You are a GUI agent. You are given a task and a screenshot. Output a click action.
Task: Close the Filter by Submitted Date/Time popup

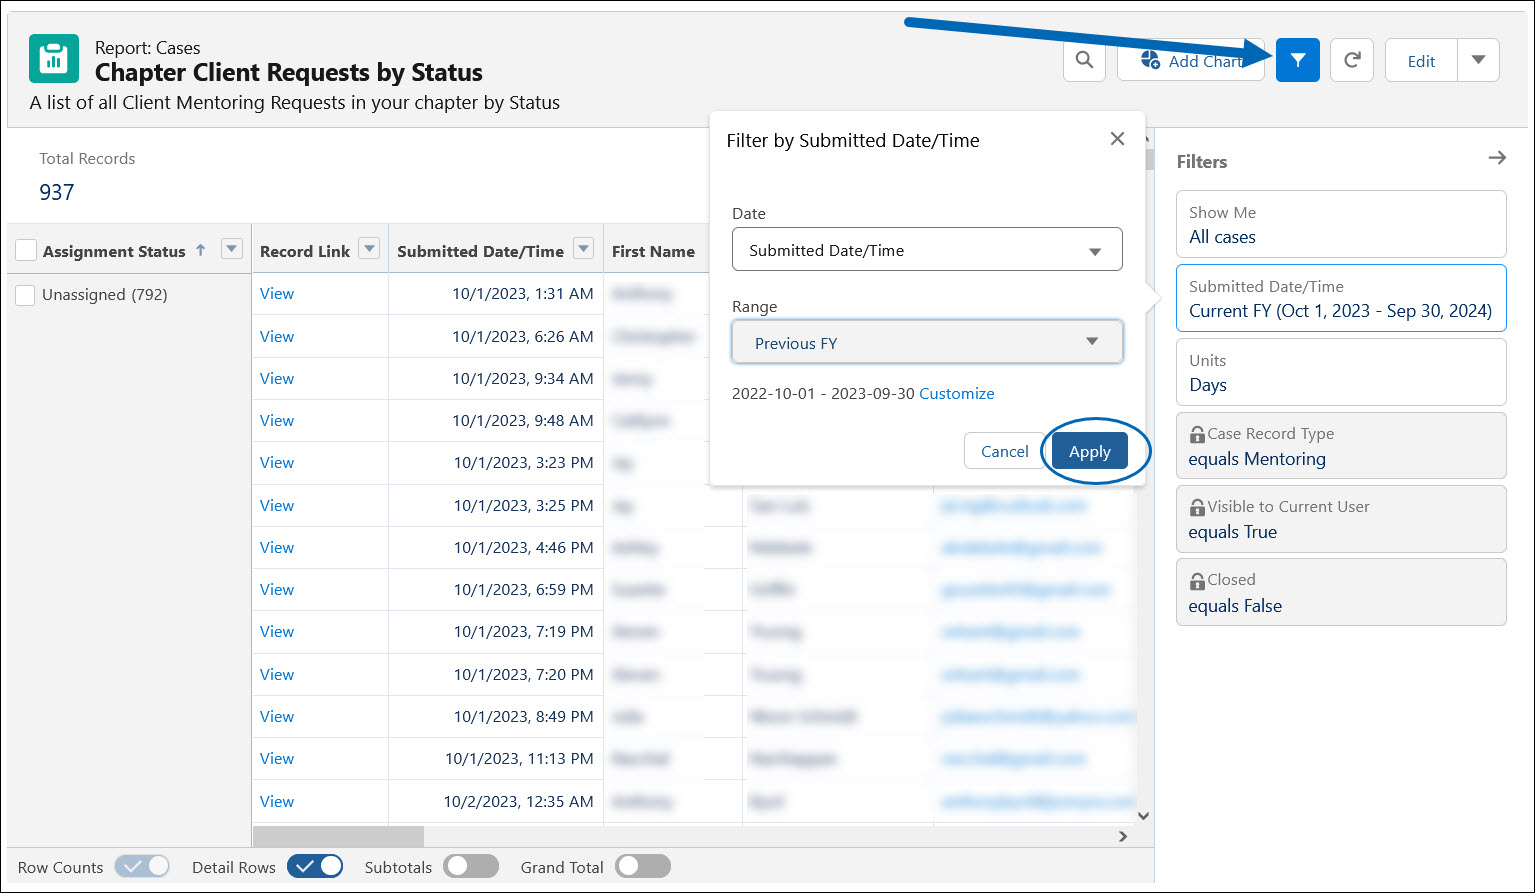coord(1118,139)
